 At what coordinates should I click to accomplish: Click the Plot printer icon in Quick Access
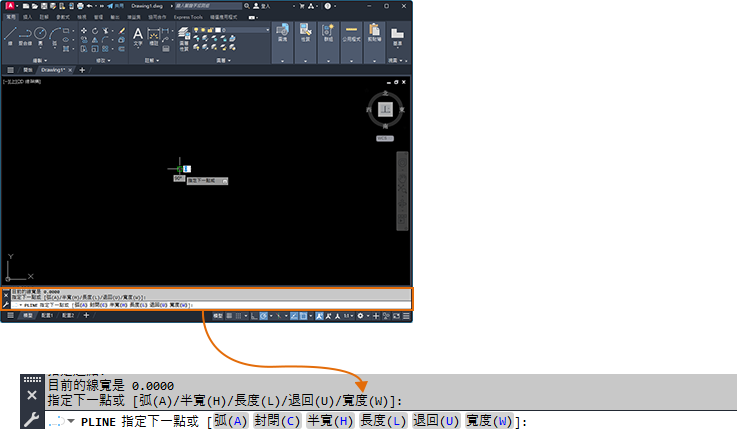coord(80,6)
